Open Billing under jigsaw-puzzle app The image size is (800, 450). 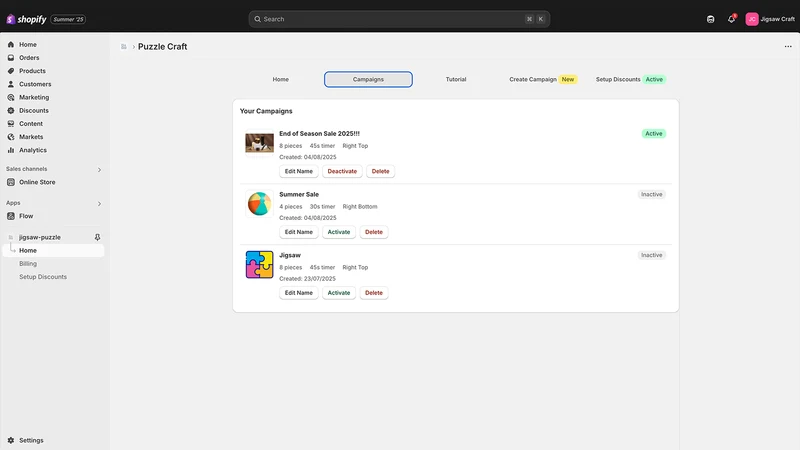28,264
